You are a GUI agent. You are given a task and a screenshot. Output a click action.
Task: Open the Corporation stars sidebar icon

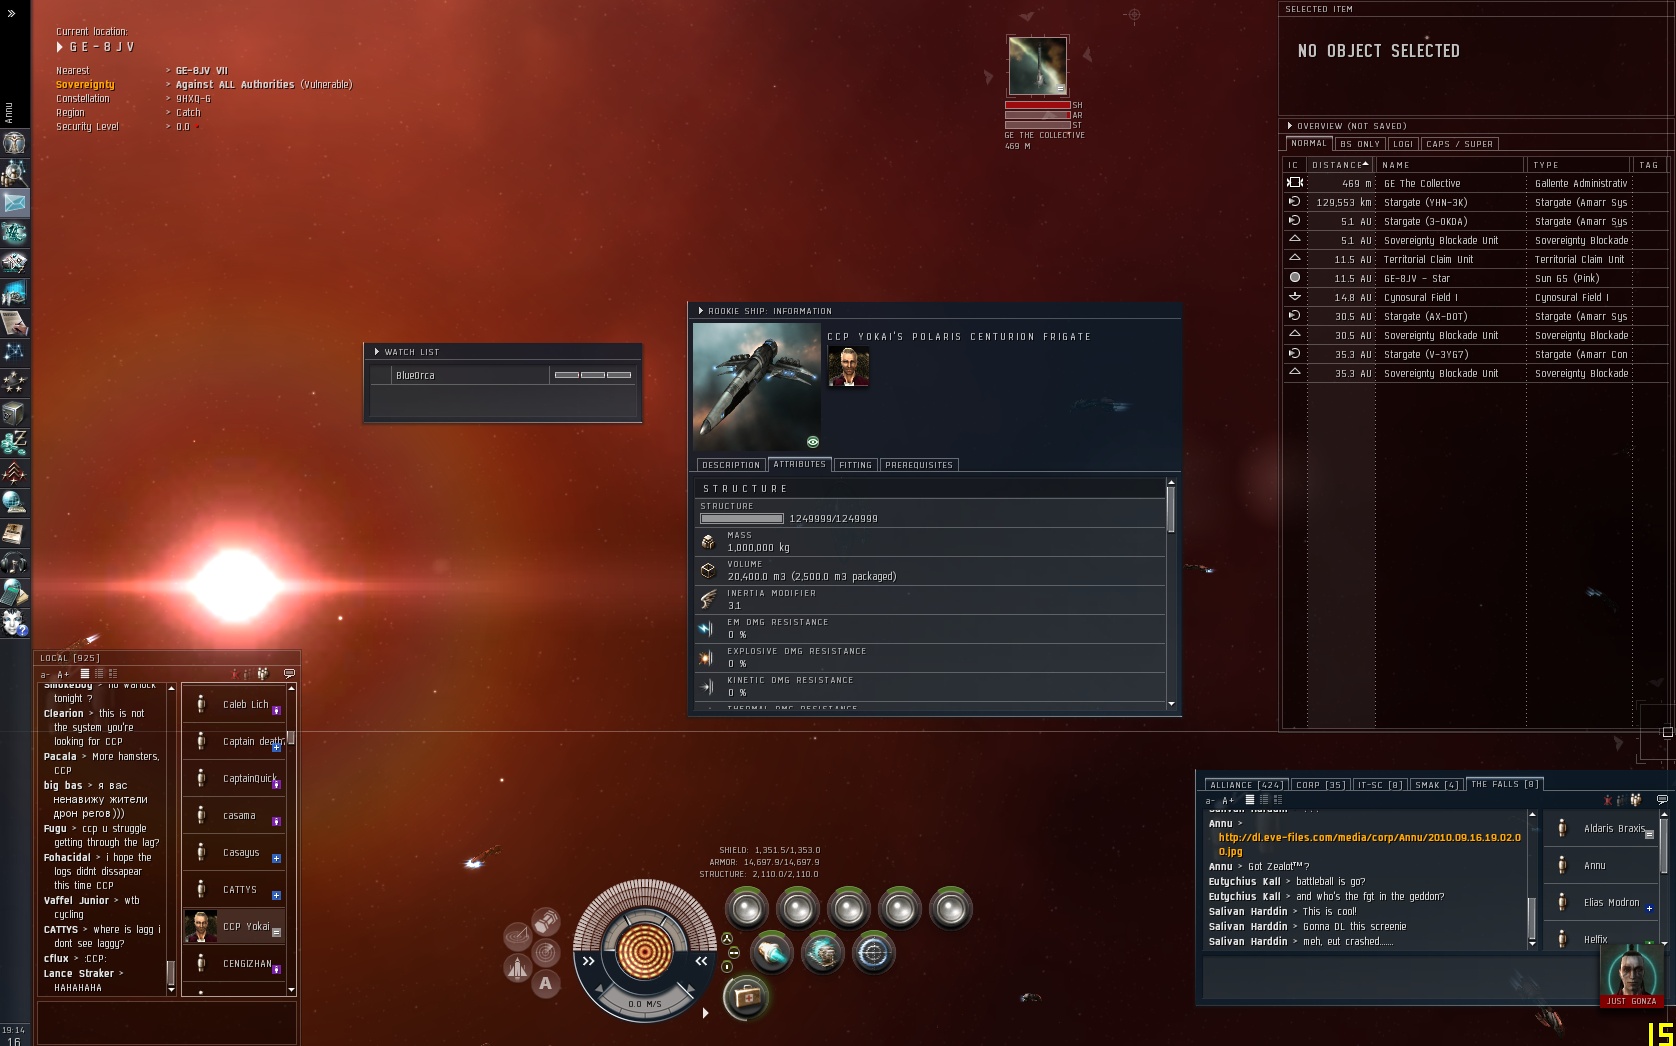[x=14, y=382]
